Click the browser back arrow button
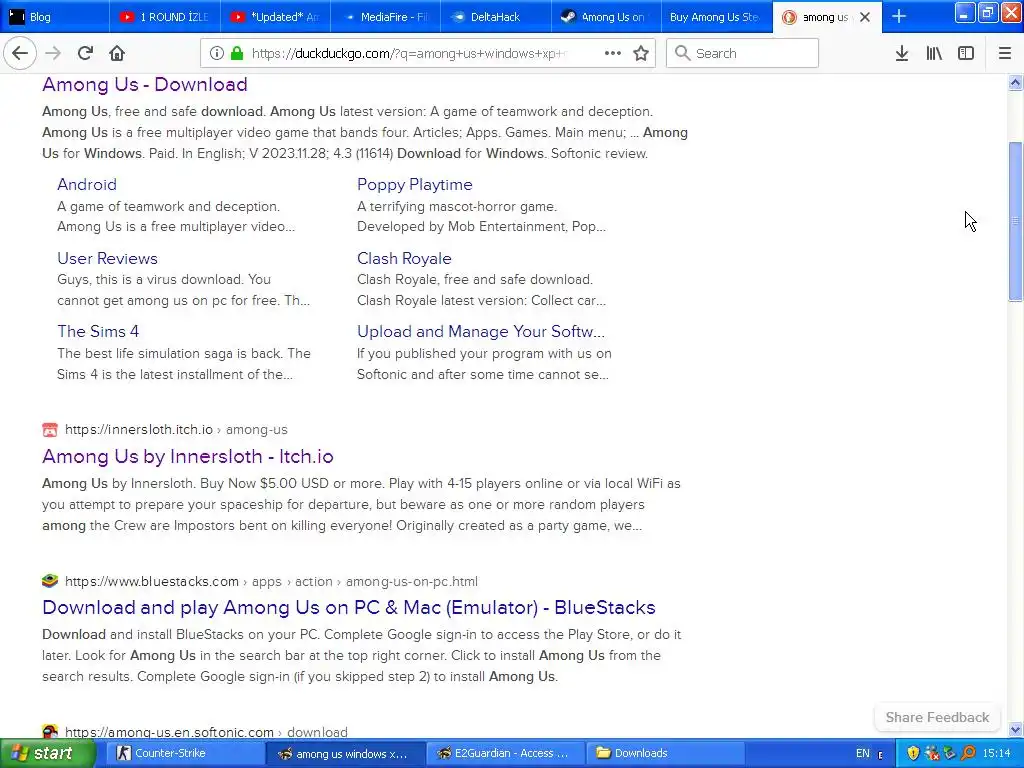The width and height of the screenshot is (1024, 768). [20, 53]
